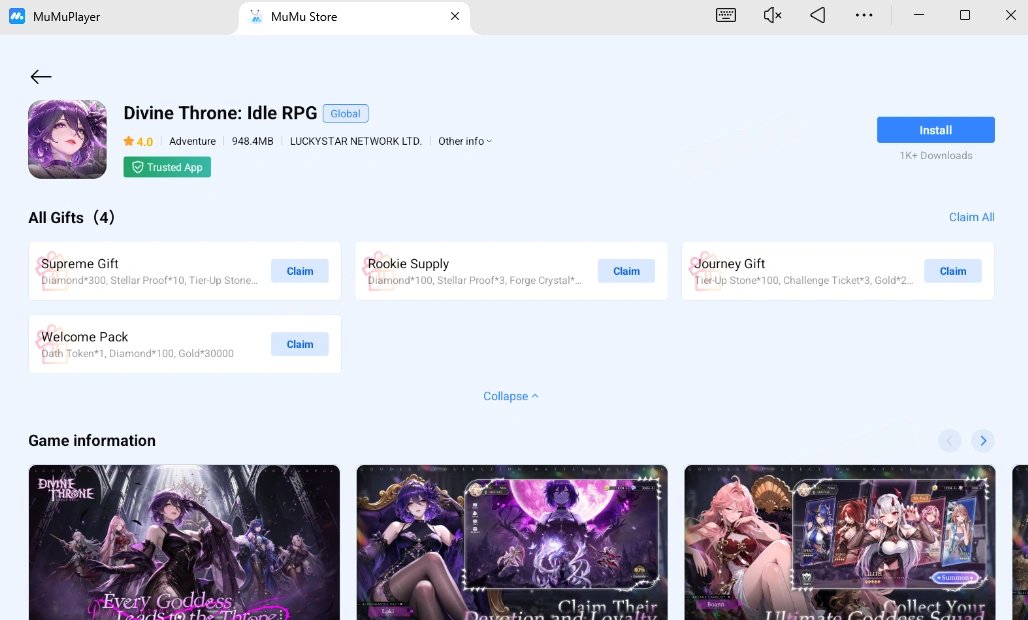Click the 948.4MB size text
This screenshot has width=1028, height=620.
[252, 141]
